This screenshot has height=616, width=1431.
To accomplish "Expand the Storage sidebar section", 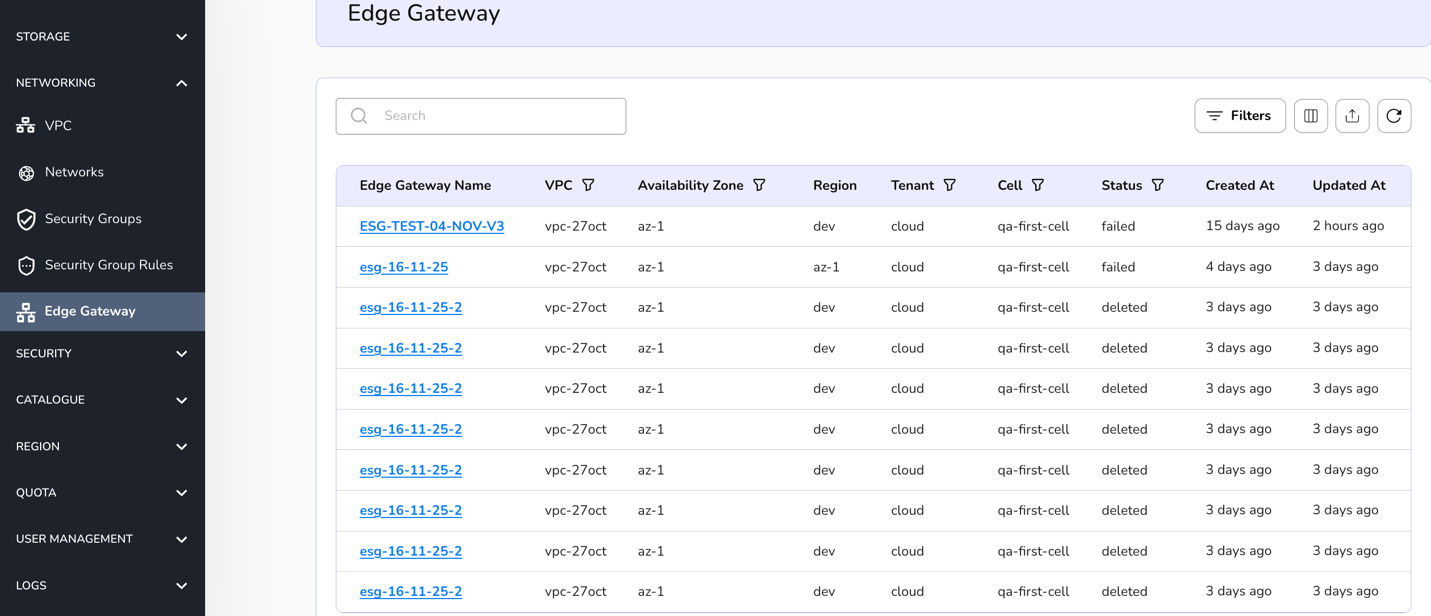I will (102, 37).
